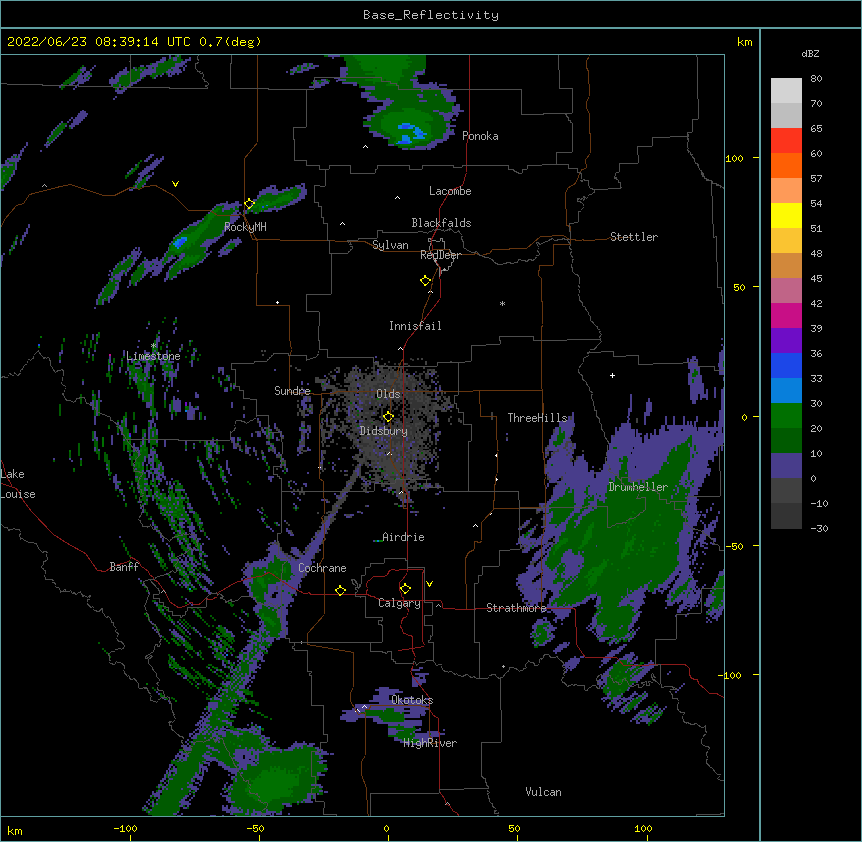The width and height of the screenshot is (862, 842).
Task: Select the bright orange swatch below red
Action: click(786, 165)
